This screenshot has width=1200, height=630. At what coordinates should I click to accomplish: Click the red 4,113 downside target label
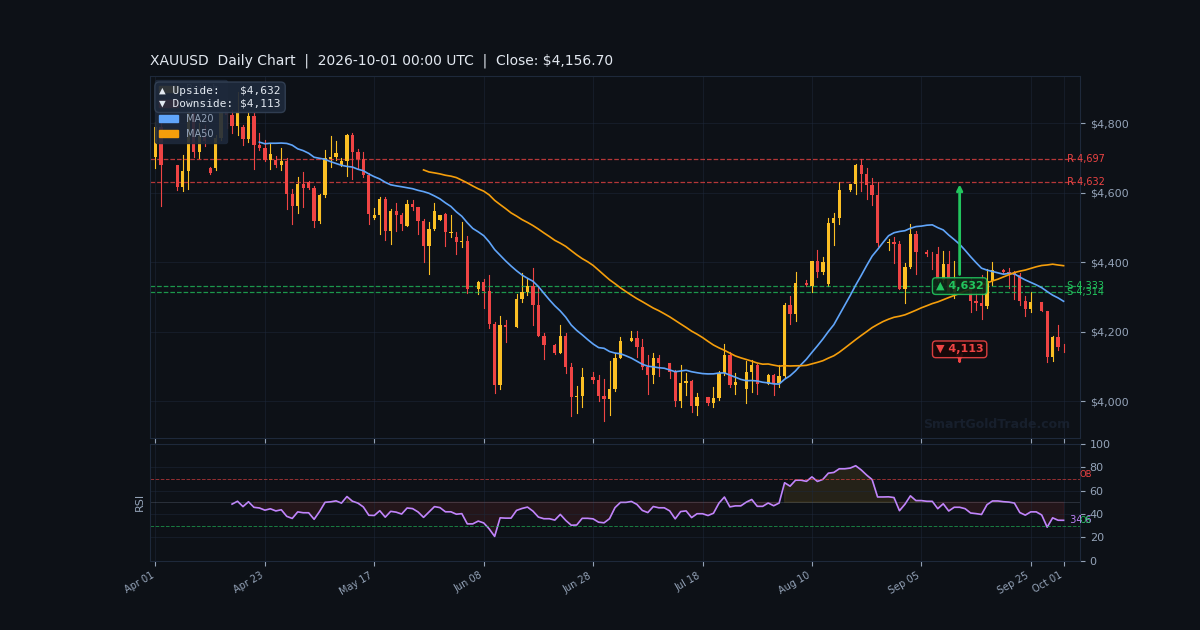coord(959,349)
